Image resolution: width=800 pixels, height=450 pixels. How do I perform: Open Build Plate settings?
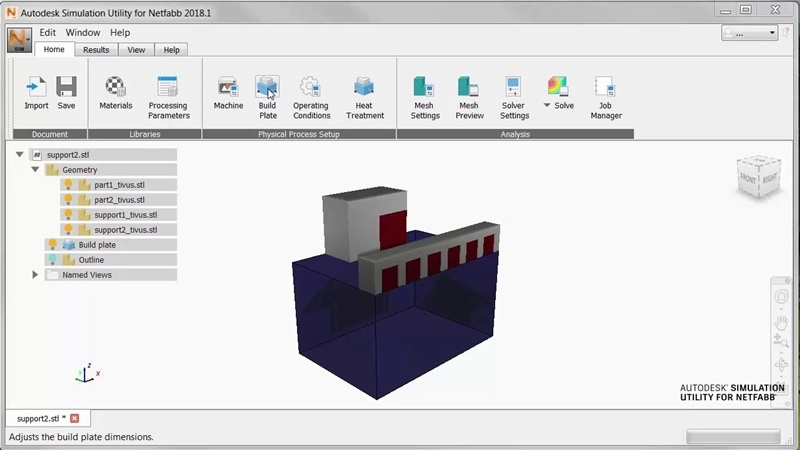pos(267,97)
